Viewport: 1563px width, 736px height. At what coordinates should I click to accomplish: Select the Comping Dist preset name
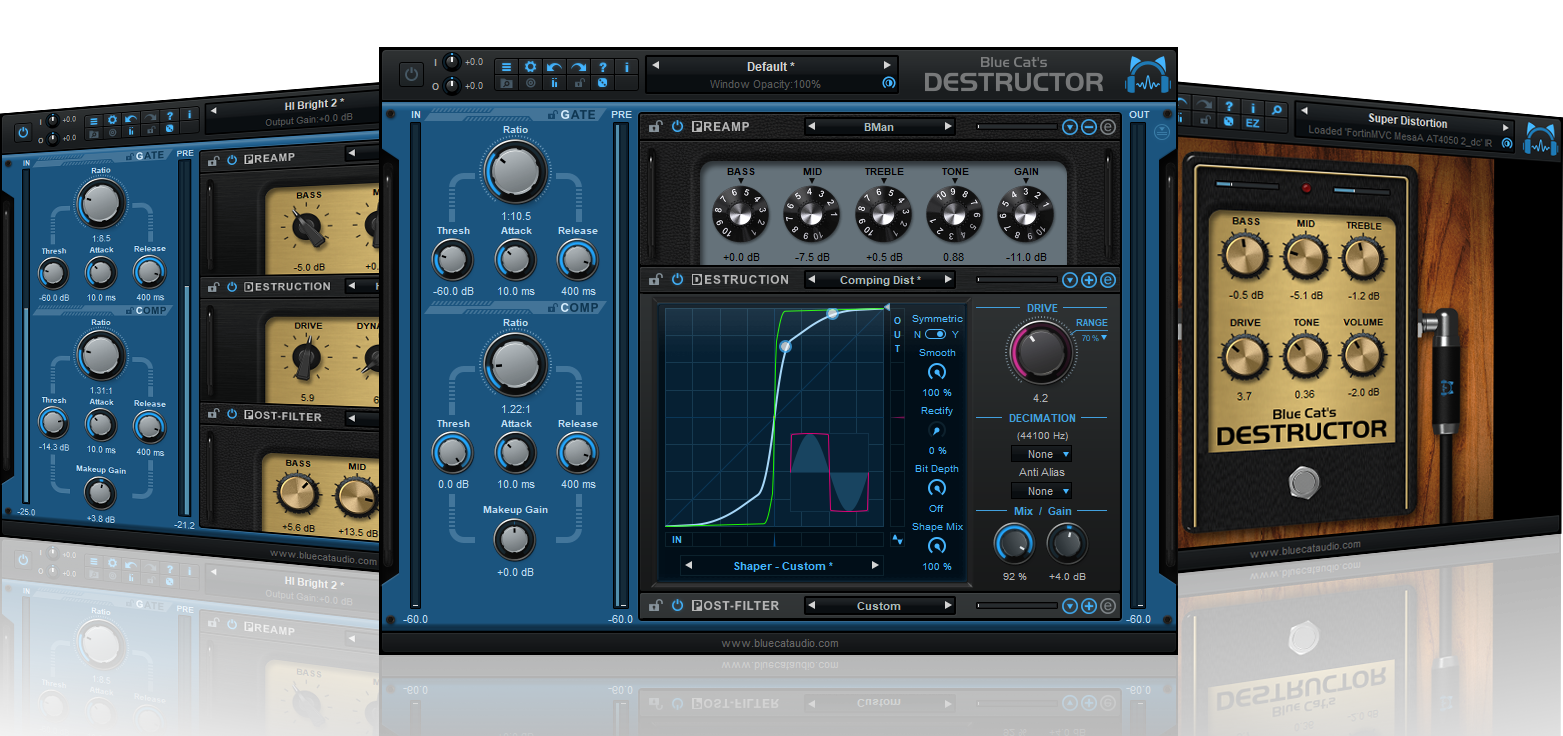pos(879,279)
